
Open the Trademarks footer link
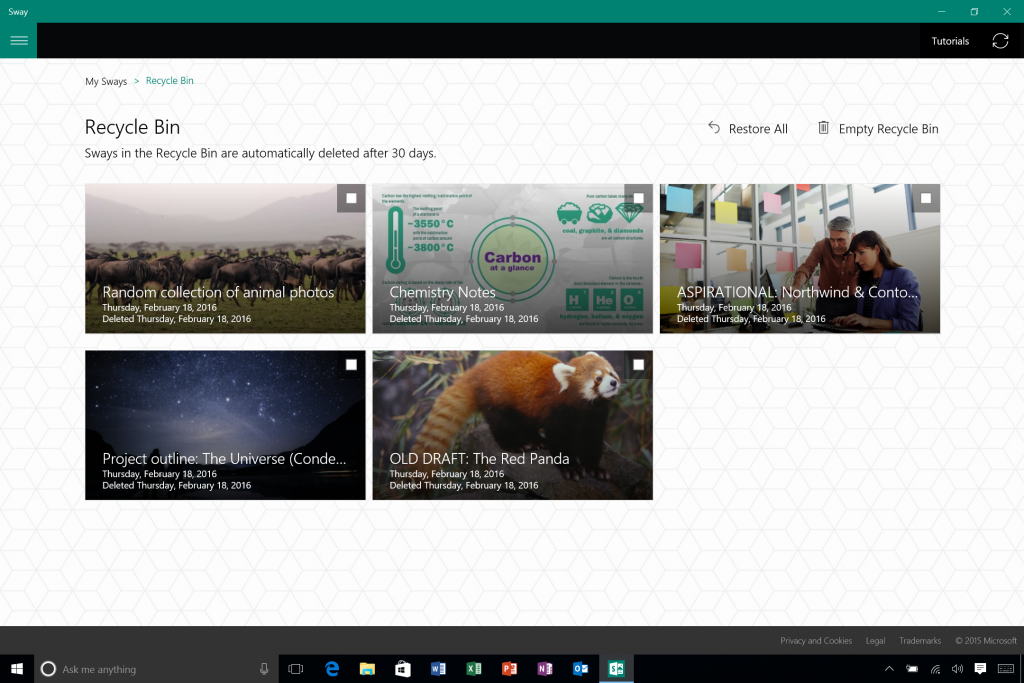919,641
